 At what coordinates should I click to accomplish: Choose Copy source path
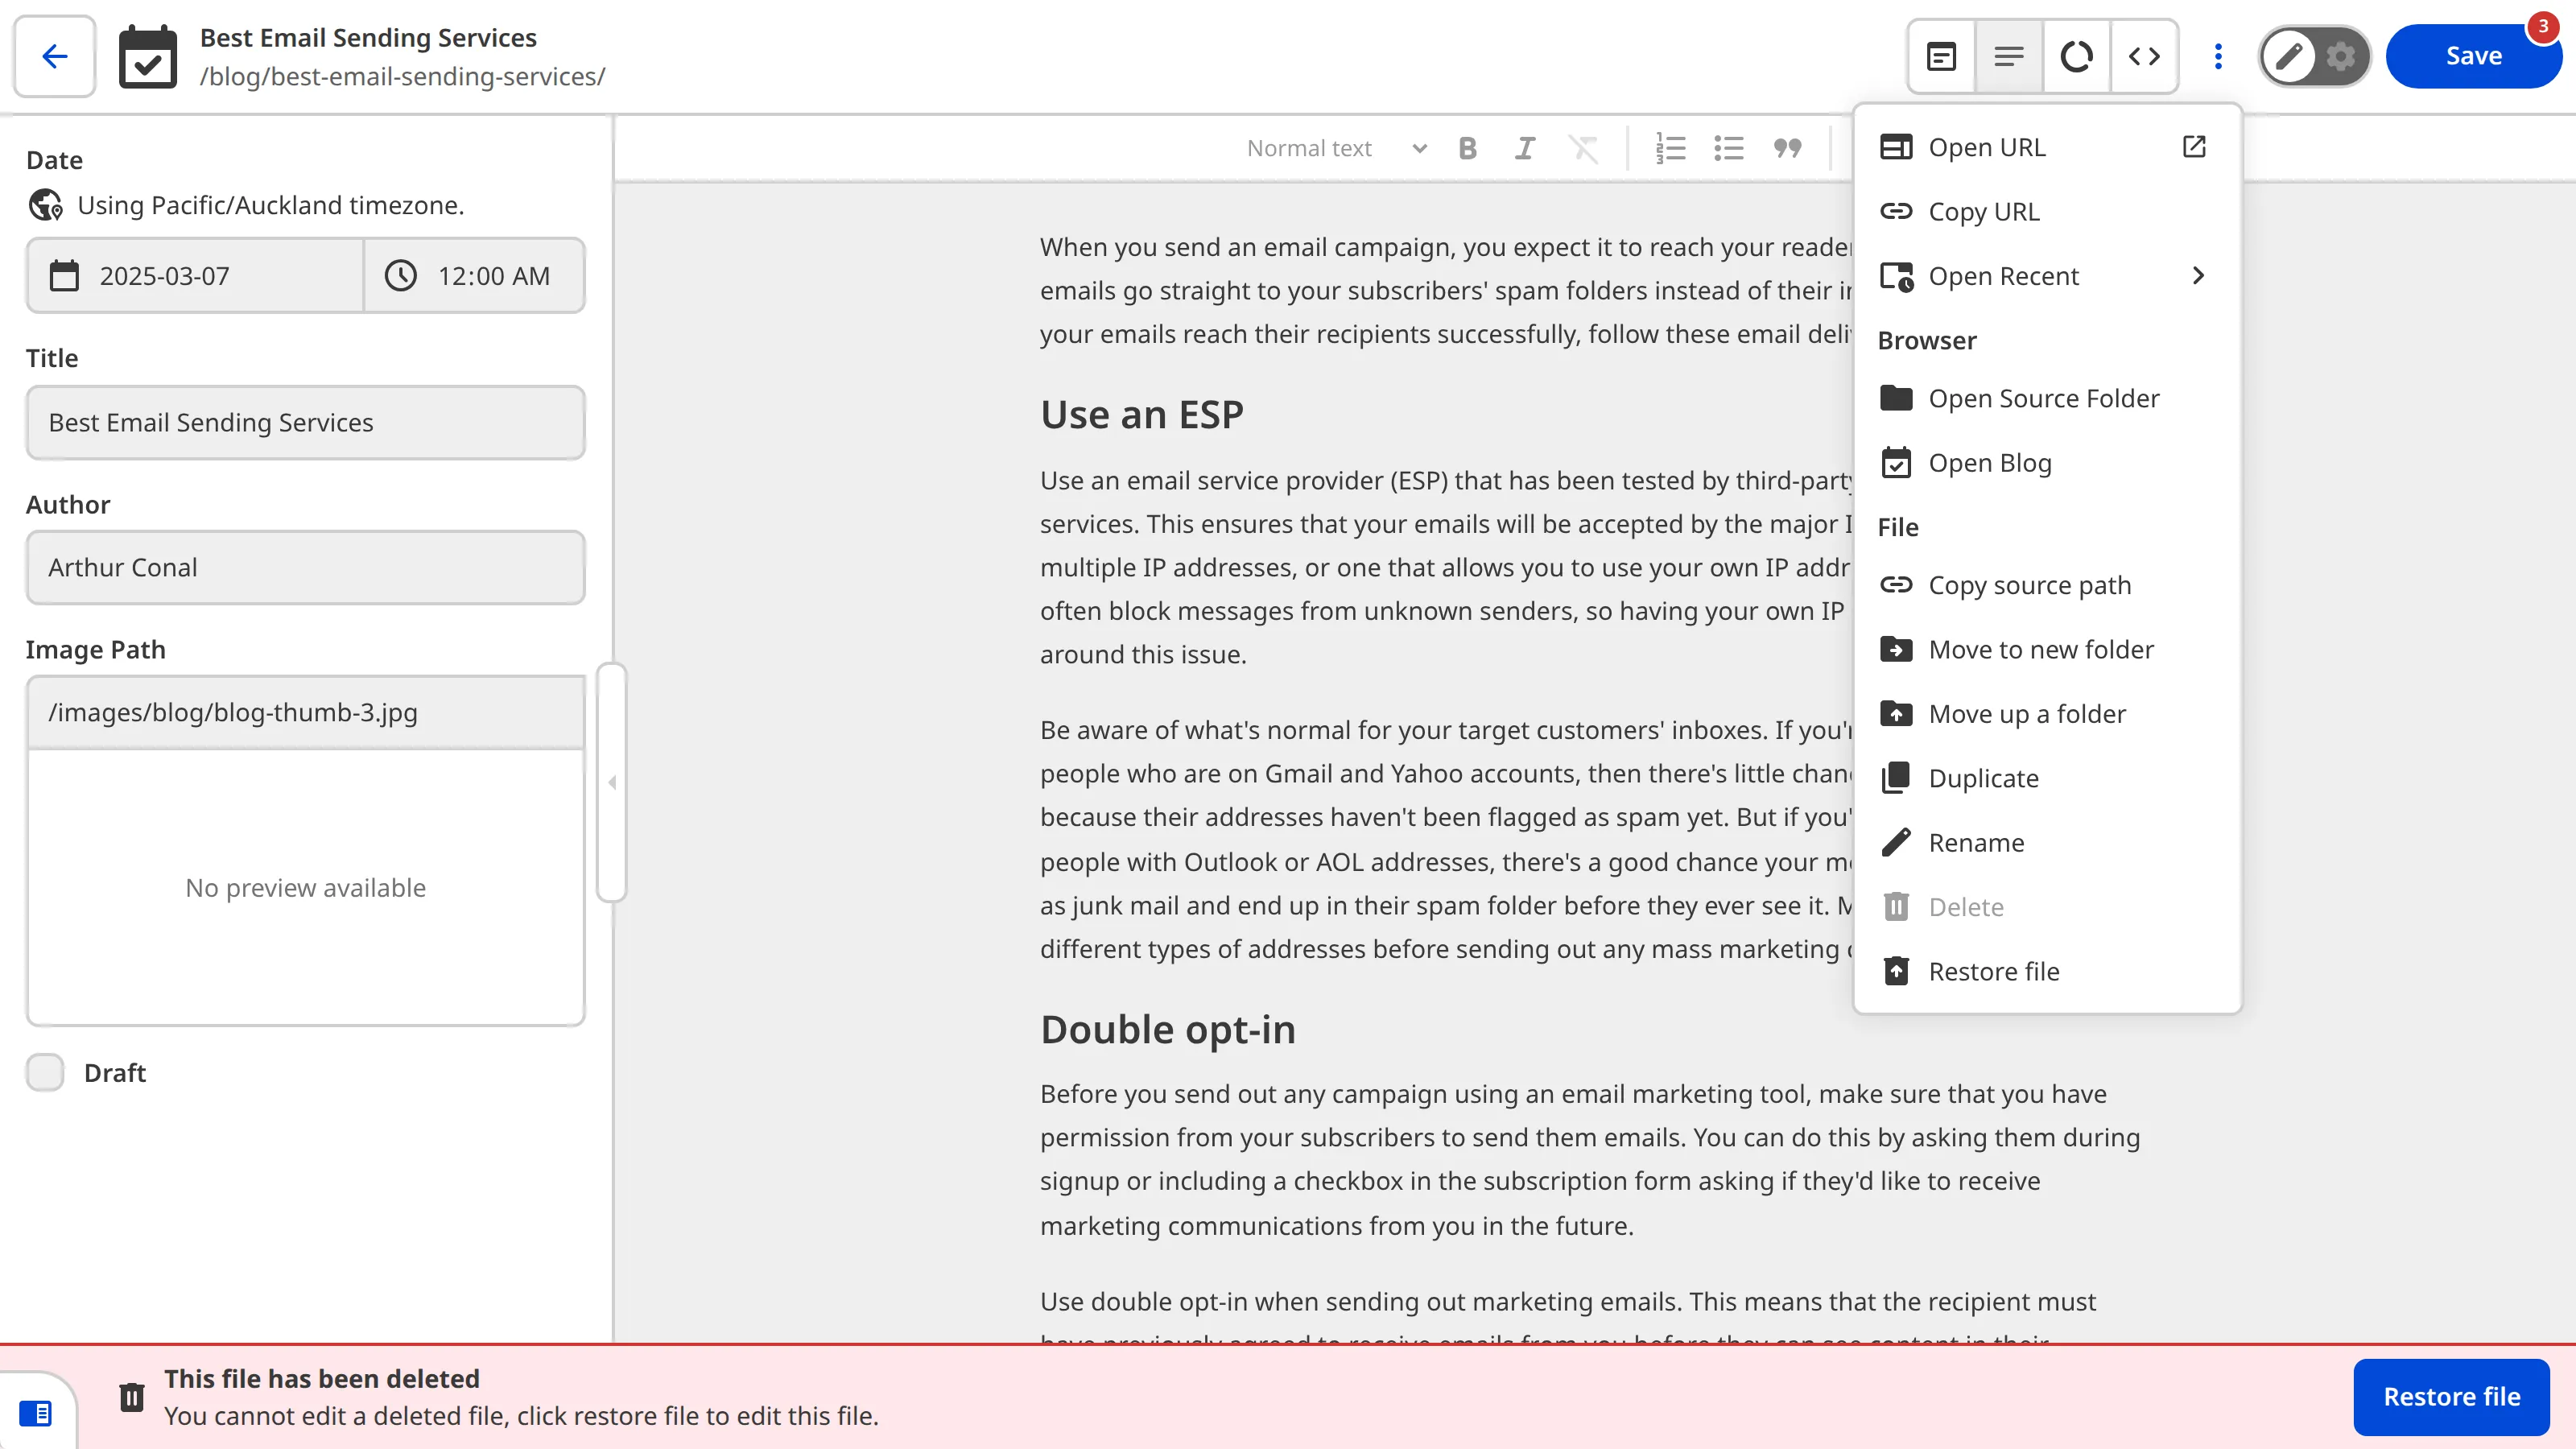click(2046, 585)
